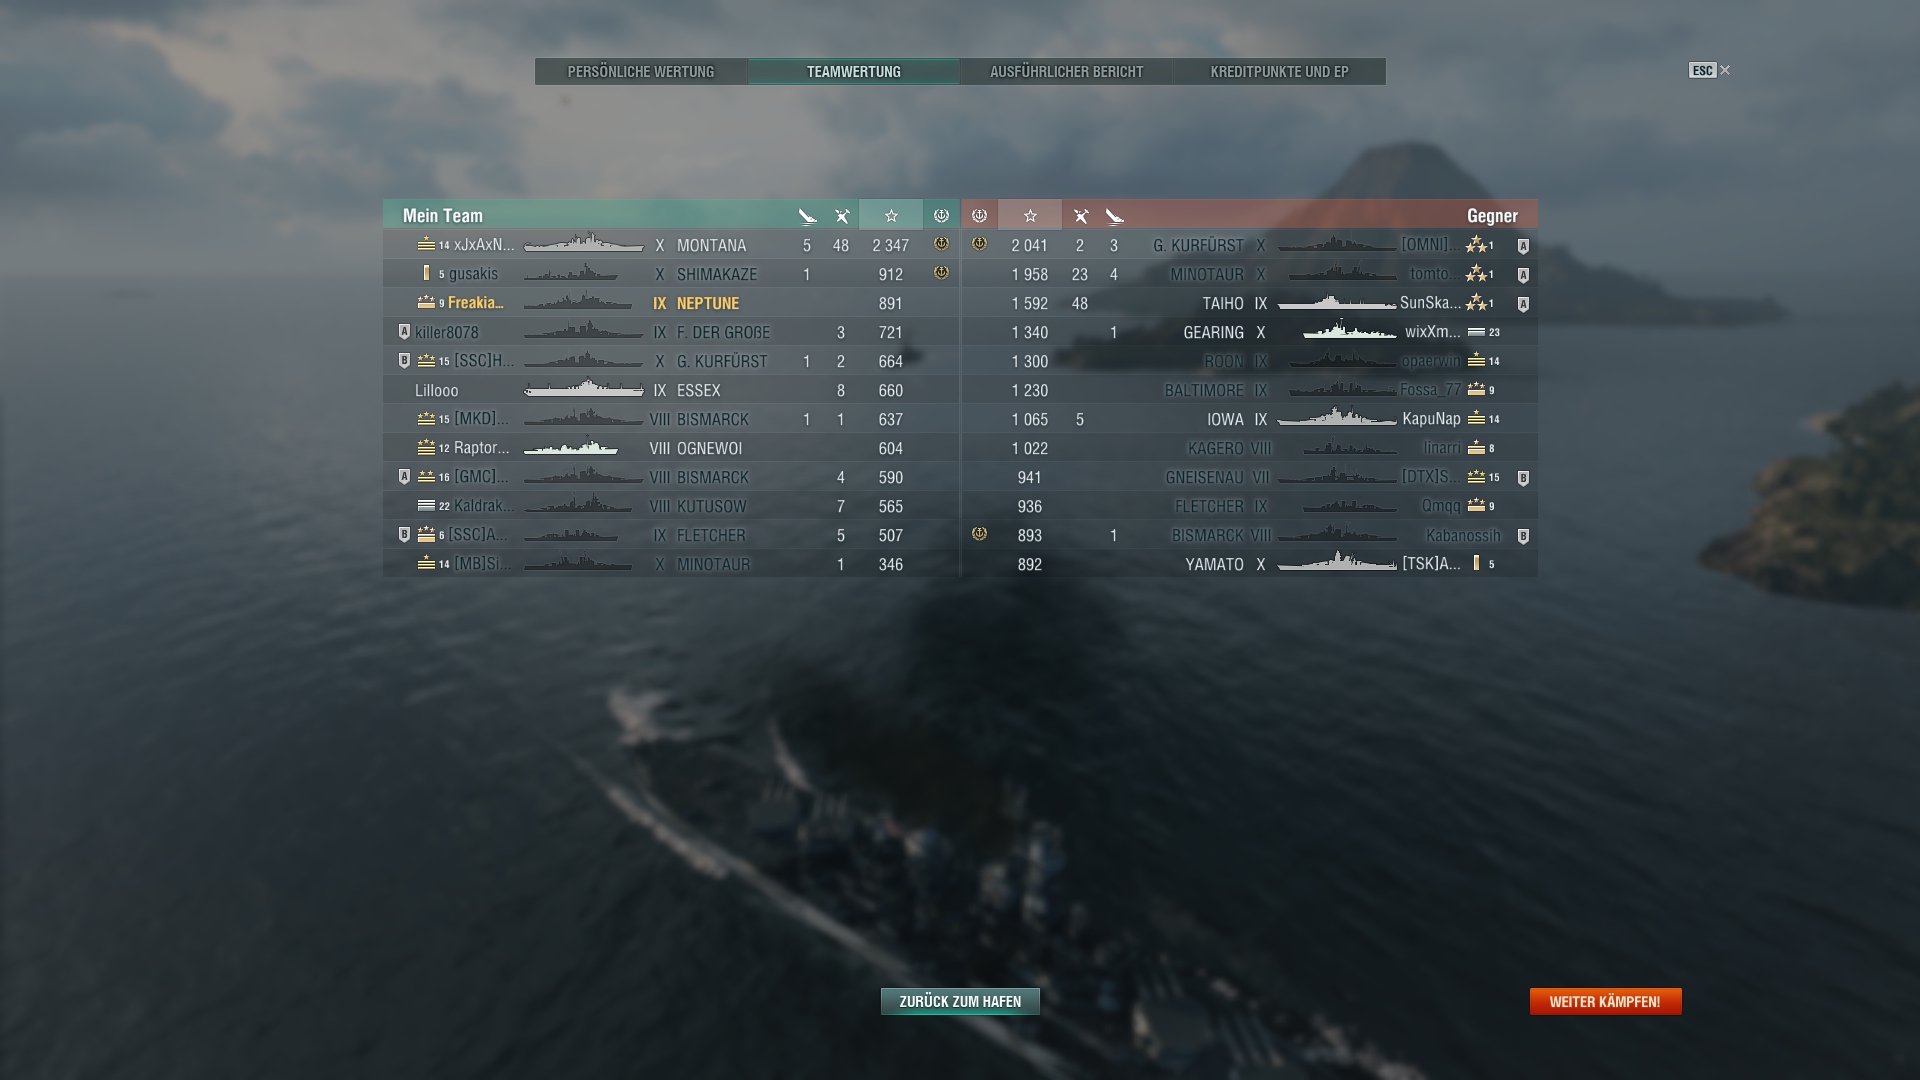
Task: Click the medal icon in Shimakaze row
Action: pos(941,273)
